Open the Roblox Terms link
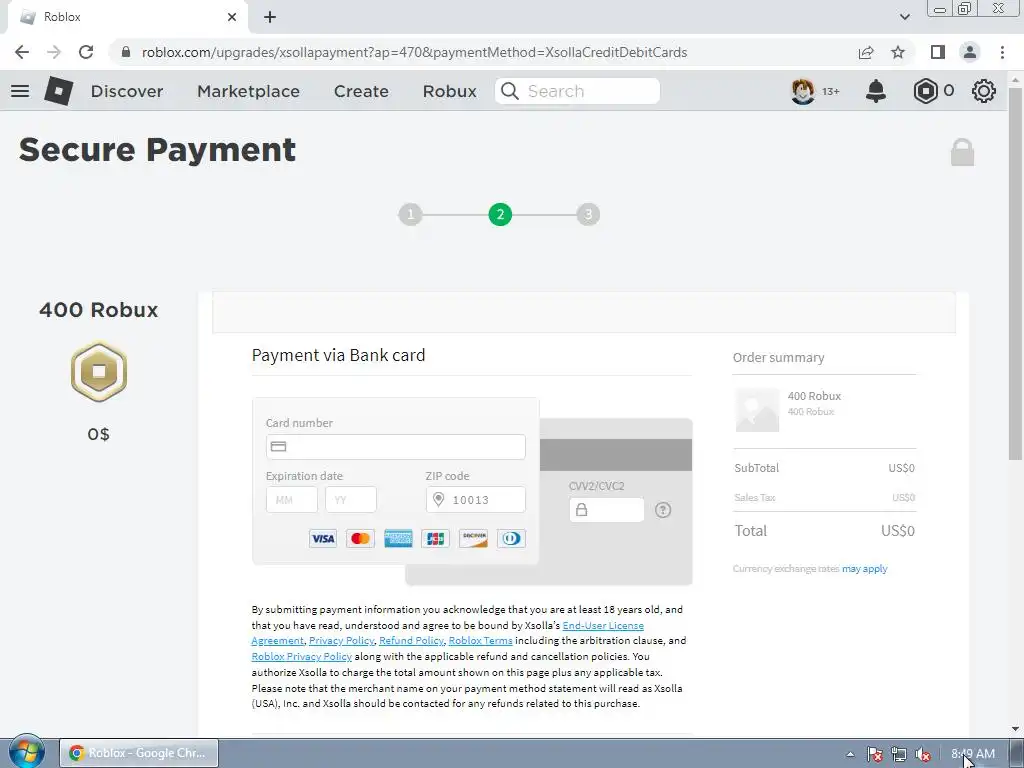 pyautogui.click(x=481, y=641)
